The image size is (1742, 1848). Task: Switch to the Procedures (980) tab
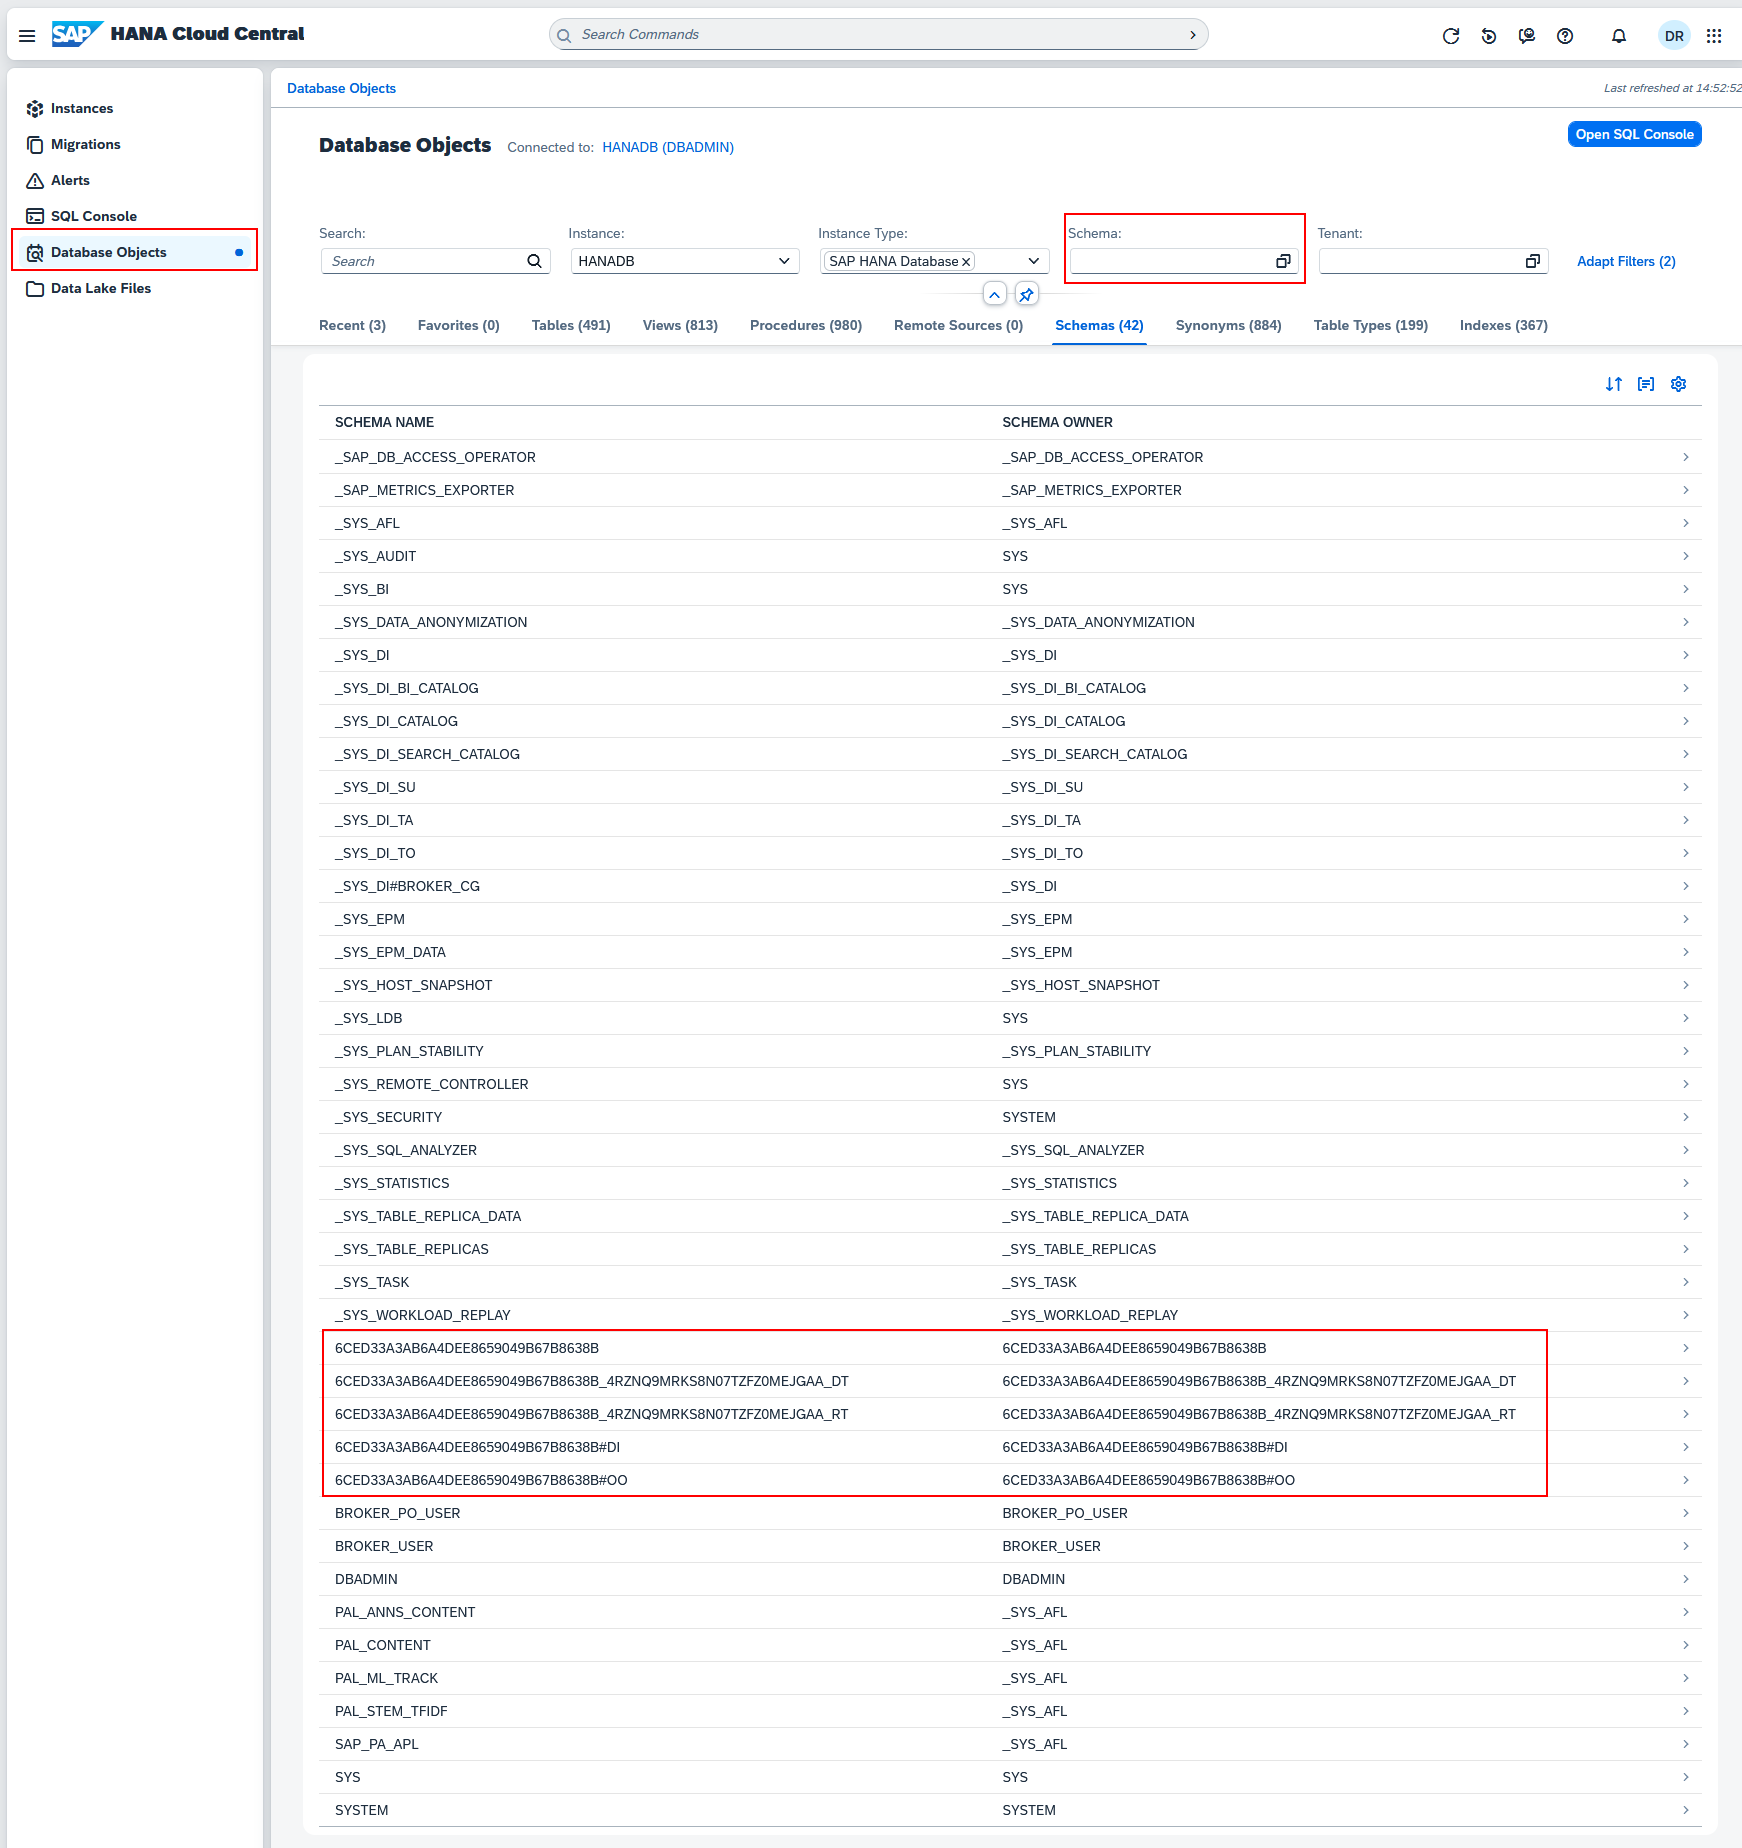pyautogui.click(x=806, y=325)
